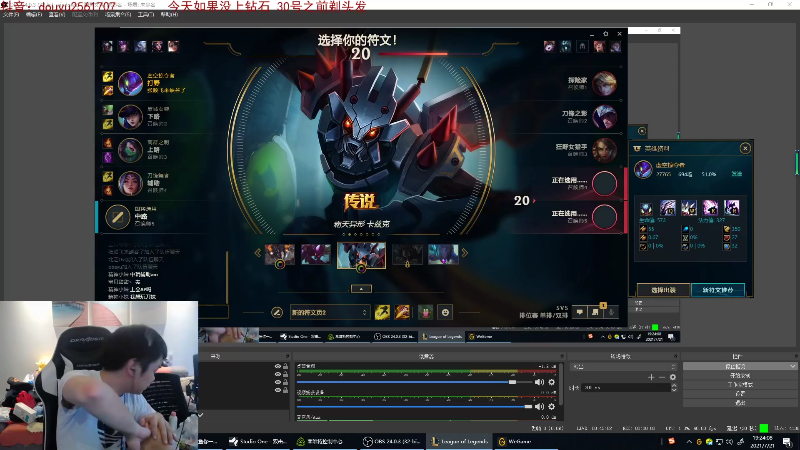Undock the scene transitions panel
The image size is (800, 450).
tap(676, 356)
